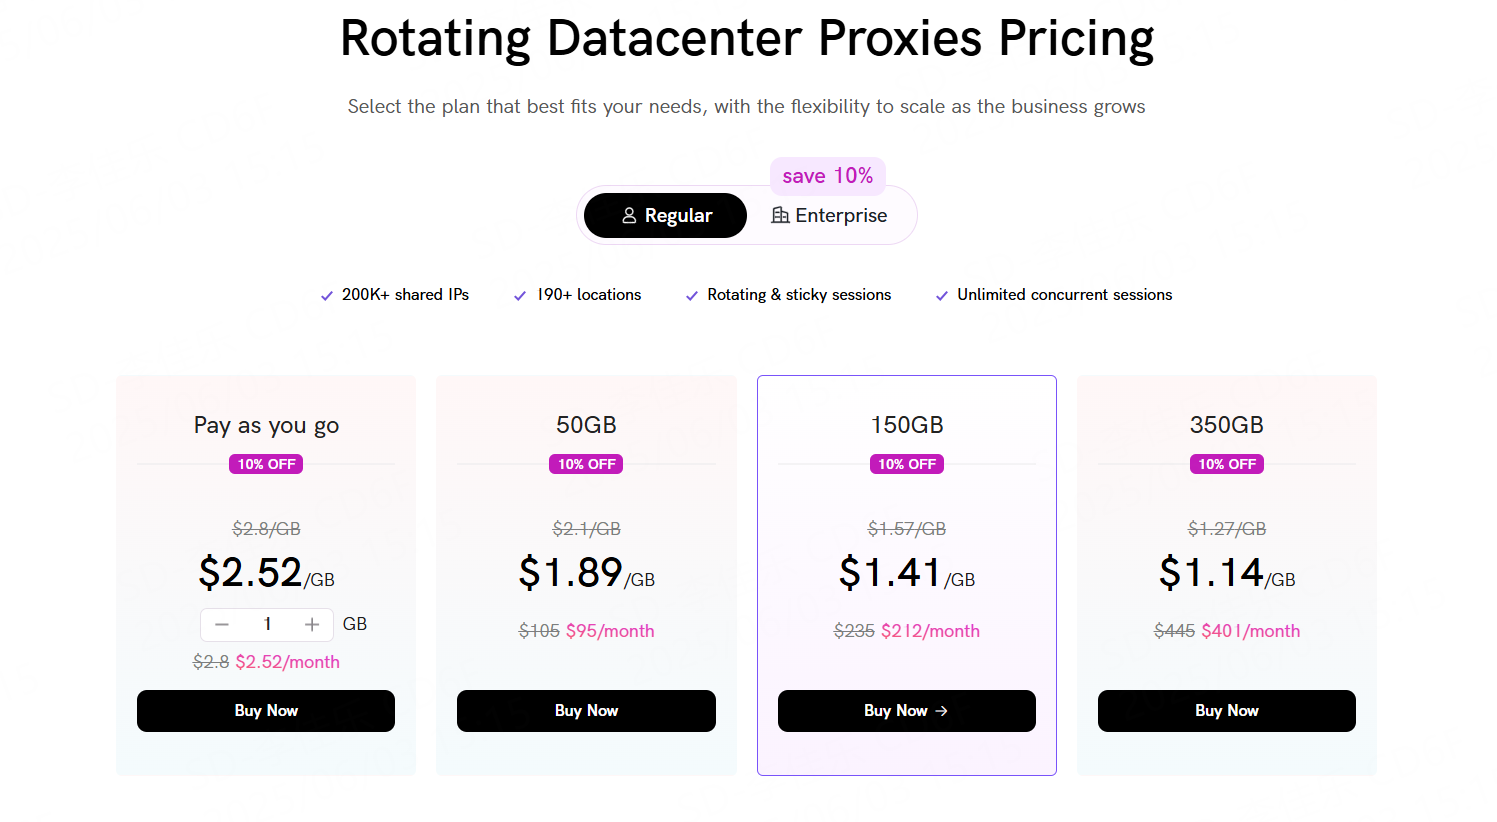This screenshot has width=1497, height=822.
Task: Decrease GB quantity with the minus icon
Action: (222, 624)
